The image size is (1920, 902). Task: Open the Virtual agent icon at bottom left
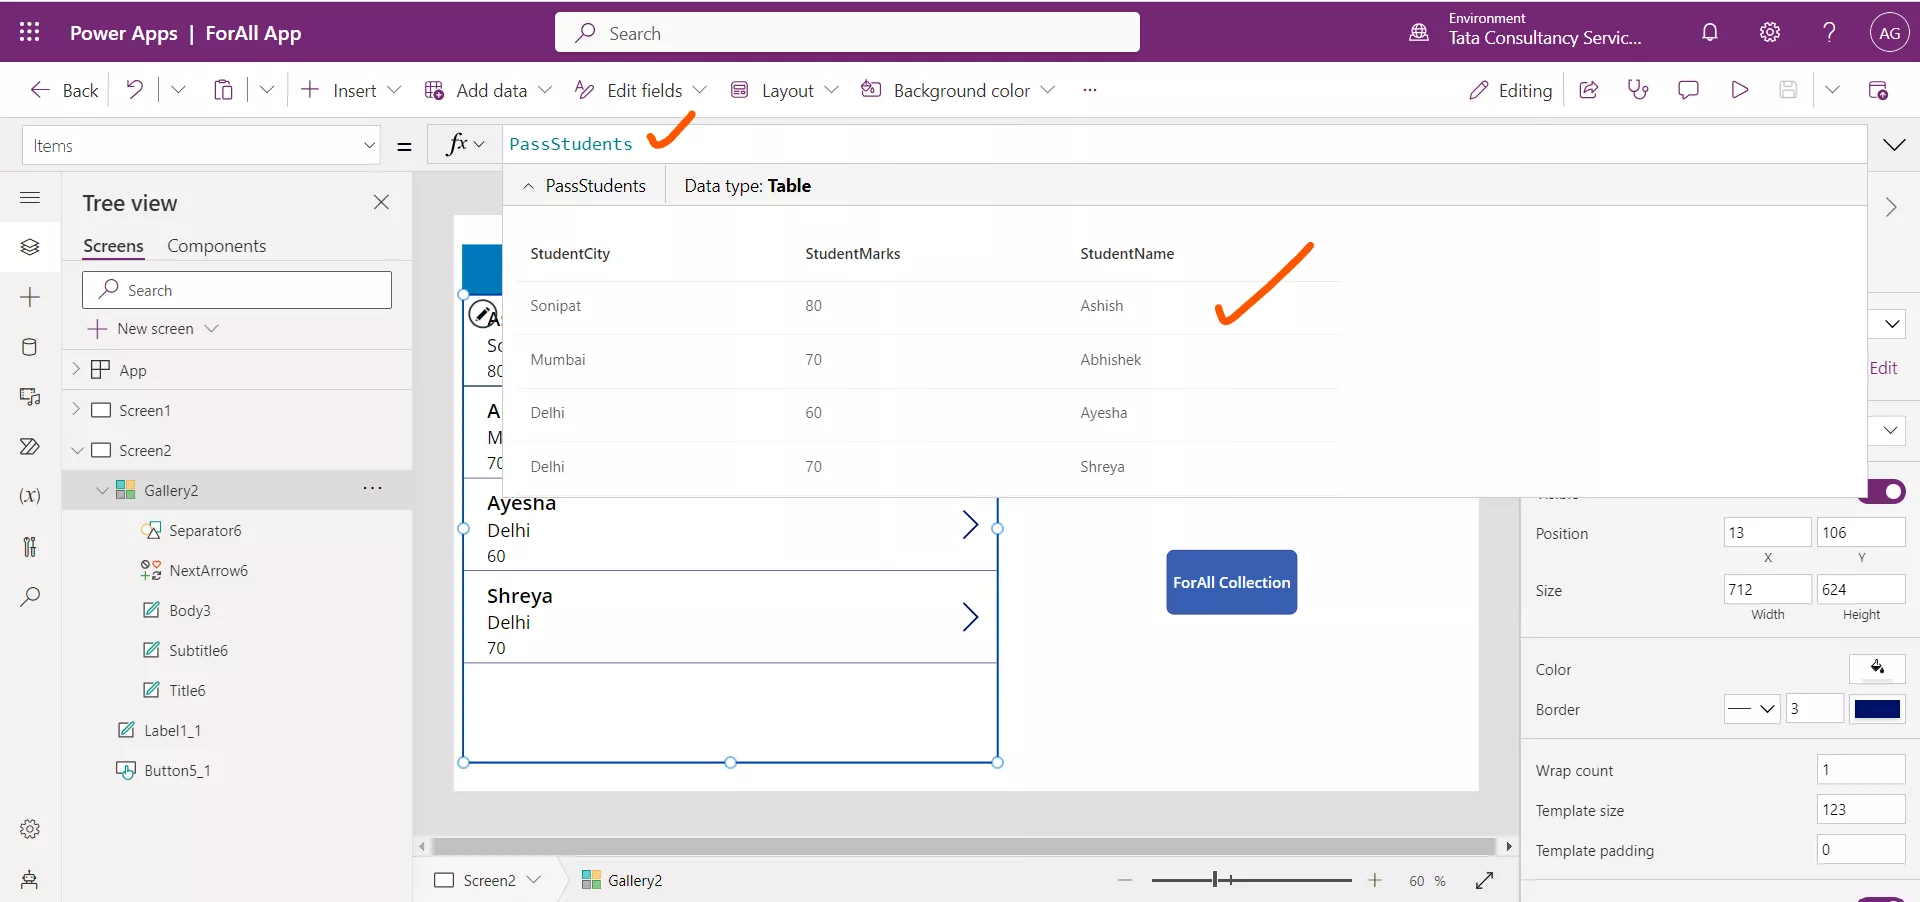tap(30, 879)
